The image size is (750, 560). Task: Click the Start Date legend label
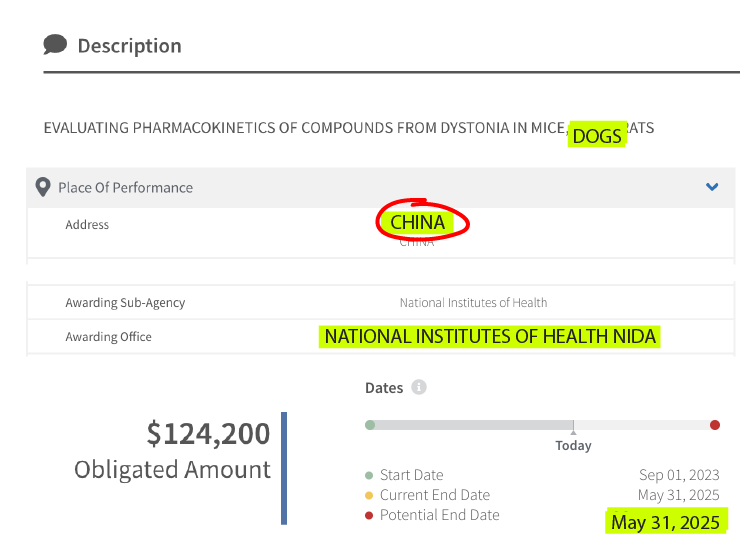click(x=411, y=475)
